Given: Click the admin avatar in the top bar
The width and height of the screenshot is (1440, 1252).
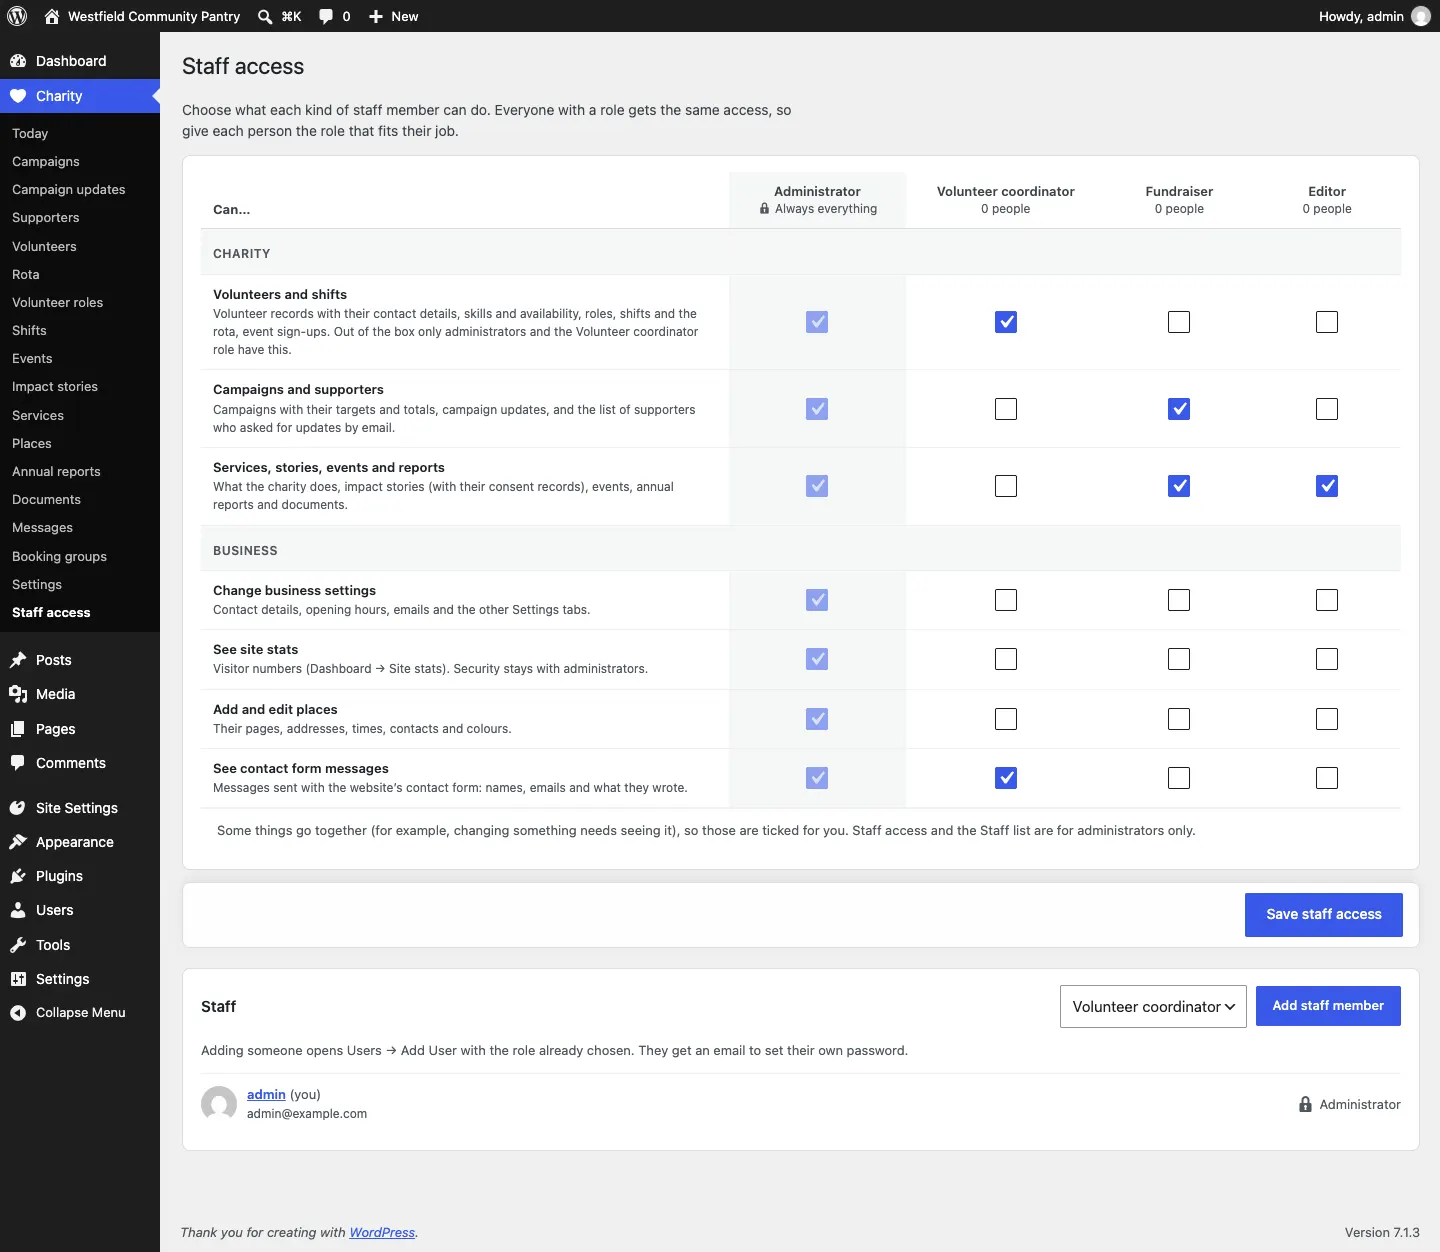Looking at the screenshot, I should [1420, 16].
